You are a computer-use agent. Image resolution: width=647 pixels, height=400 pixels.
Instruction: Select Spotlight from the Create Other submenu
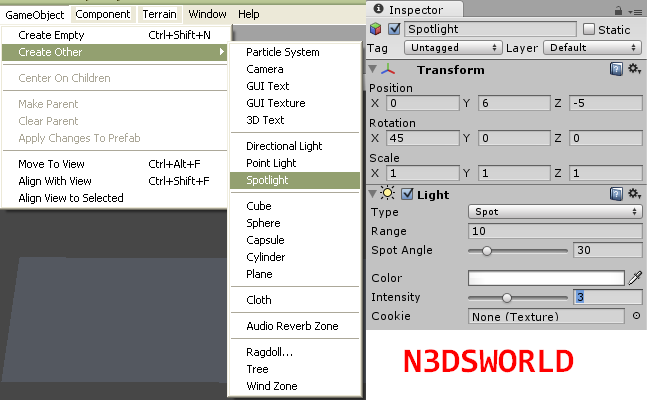(294, 180)
